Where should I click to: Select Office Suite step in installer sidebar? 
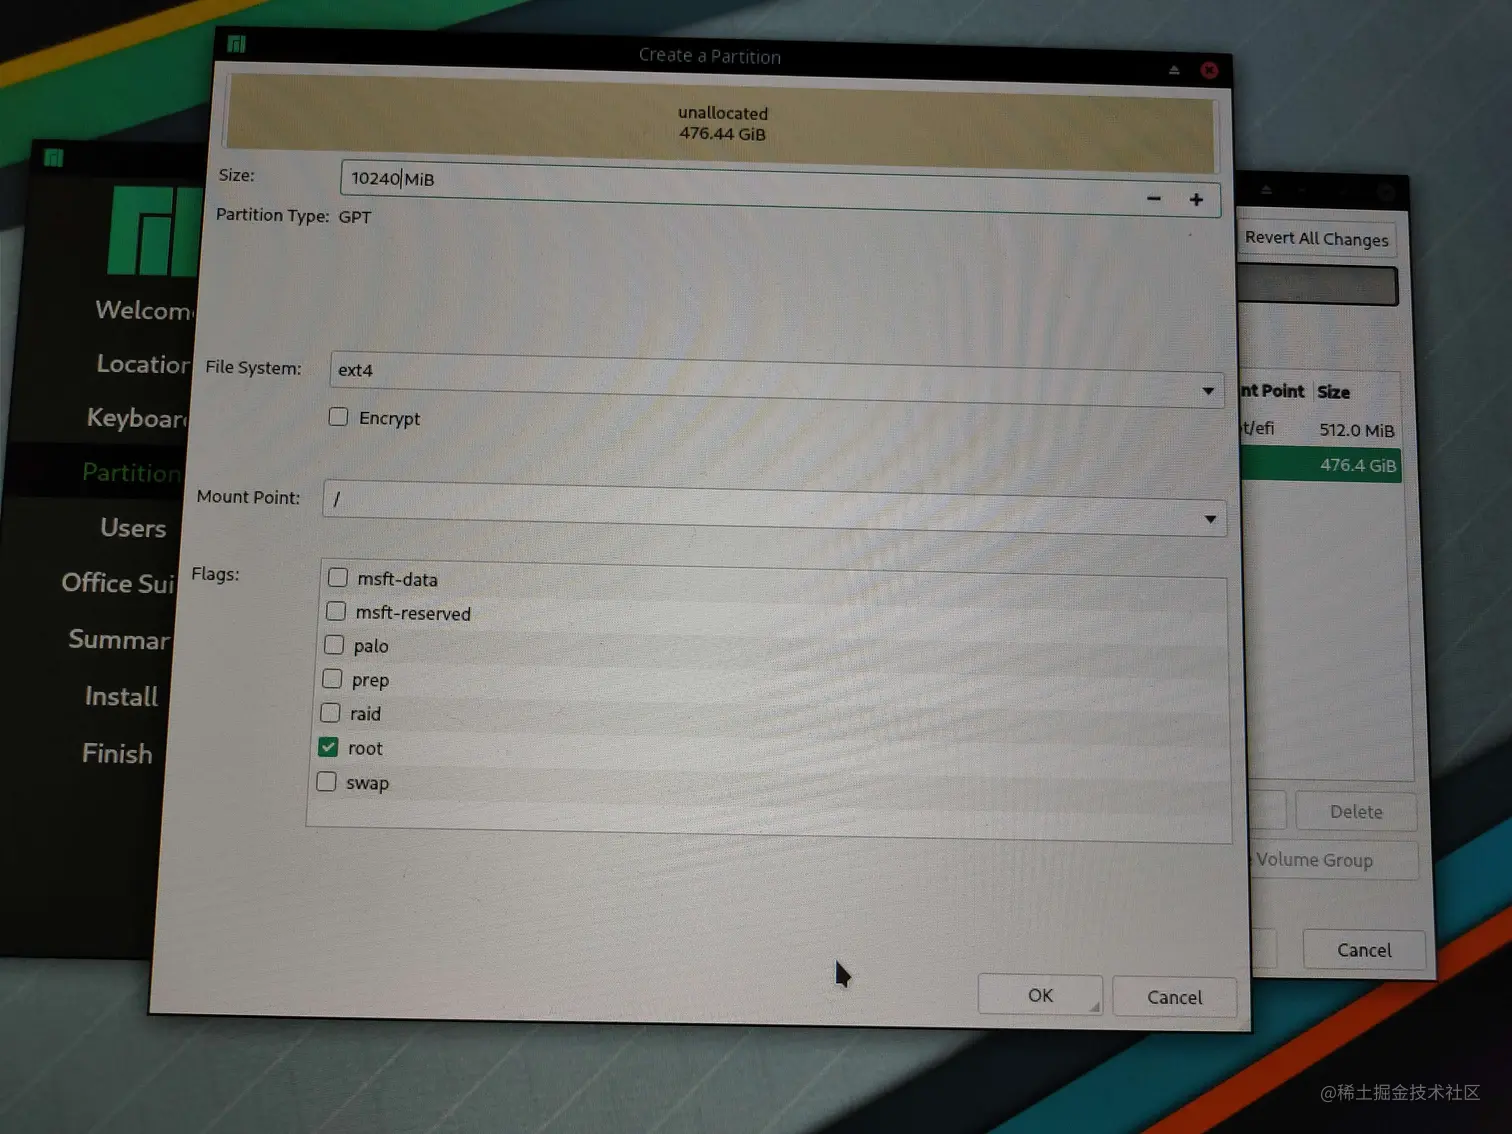[118, 583]
